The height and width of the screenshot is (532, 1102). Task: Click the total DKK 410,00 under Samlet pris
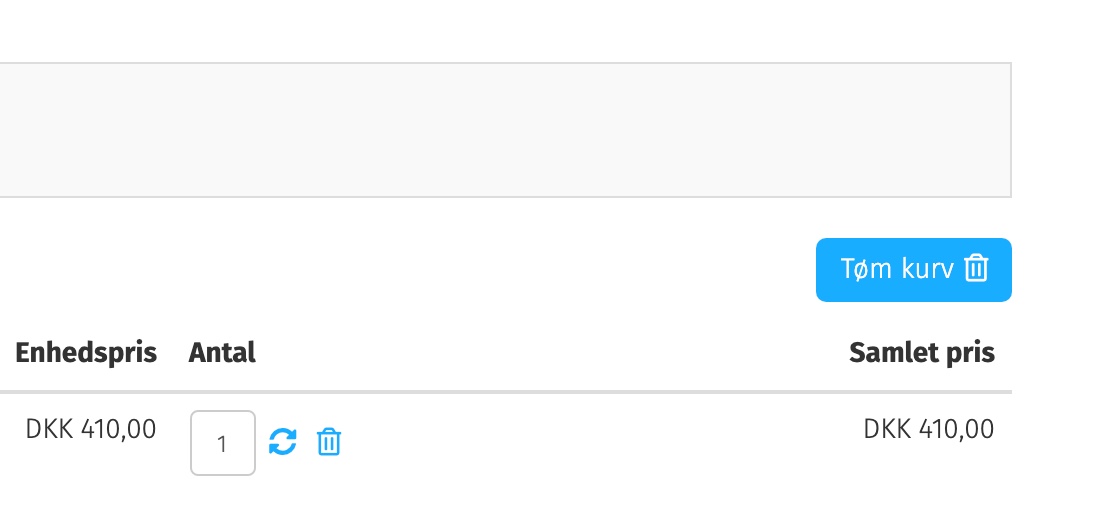pos(929,429)
